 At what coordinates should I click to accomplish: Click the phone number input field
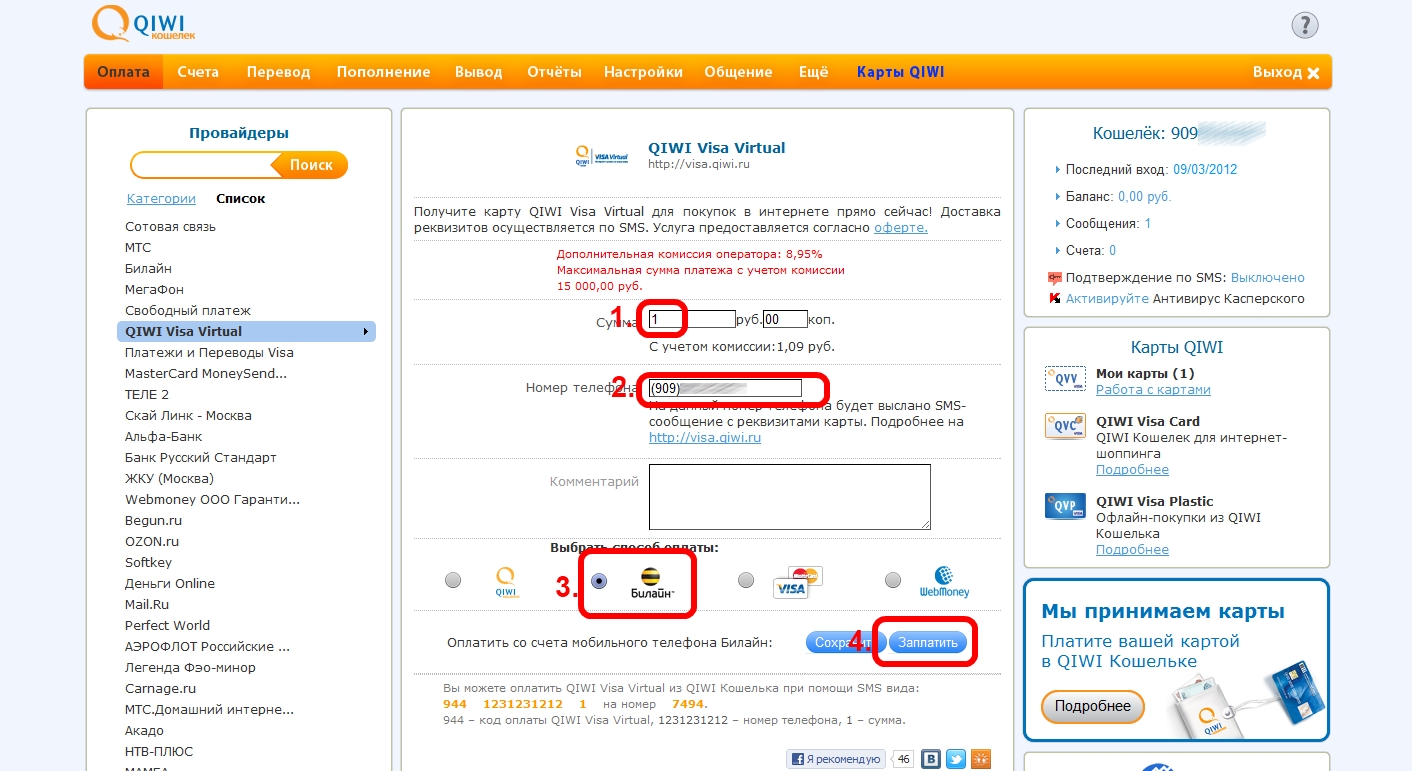click(x=725, y=388)
